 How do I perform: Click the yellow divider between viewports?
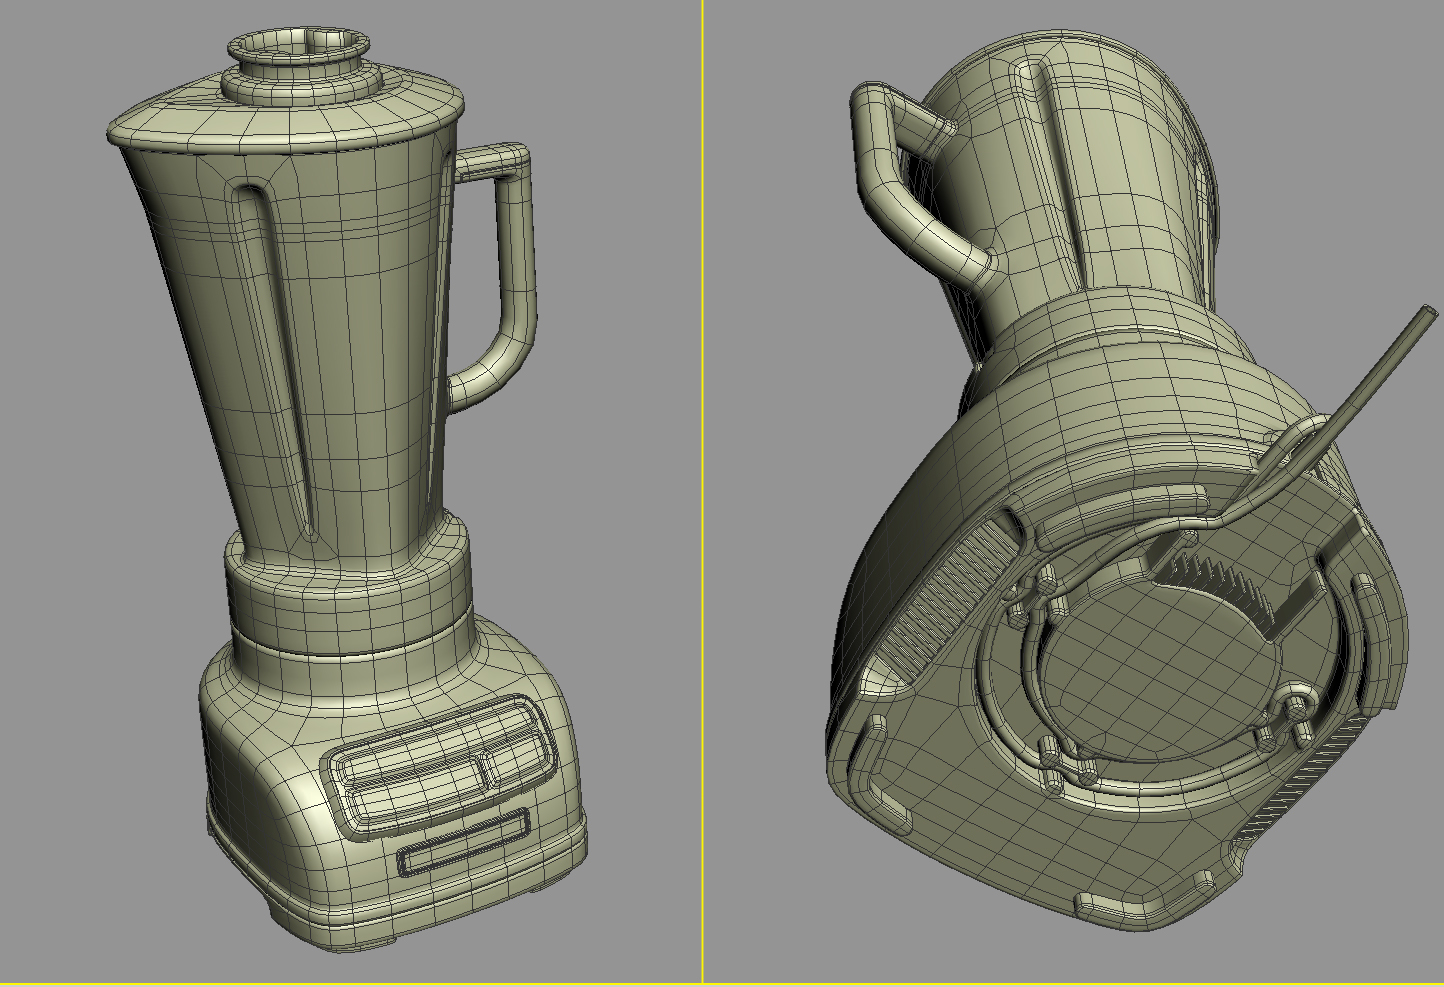tap(702, 493)
